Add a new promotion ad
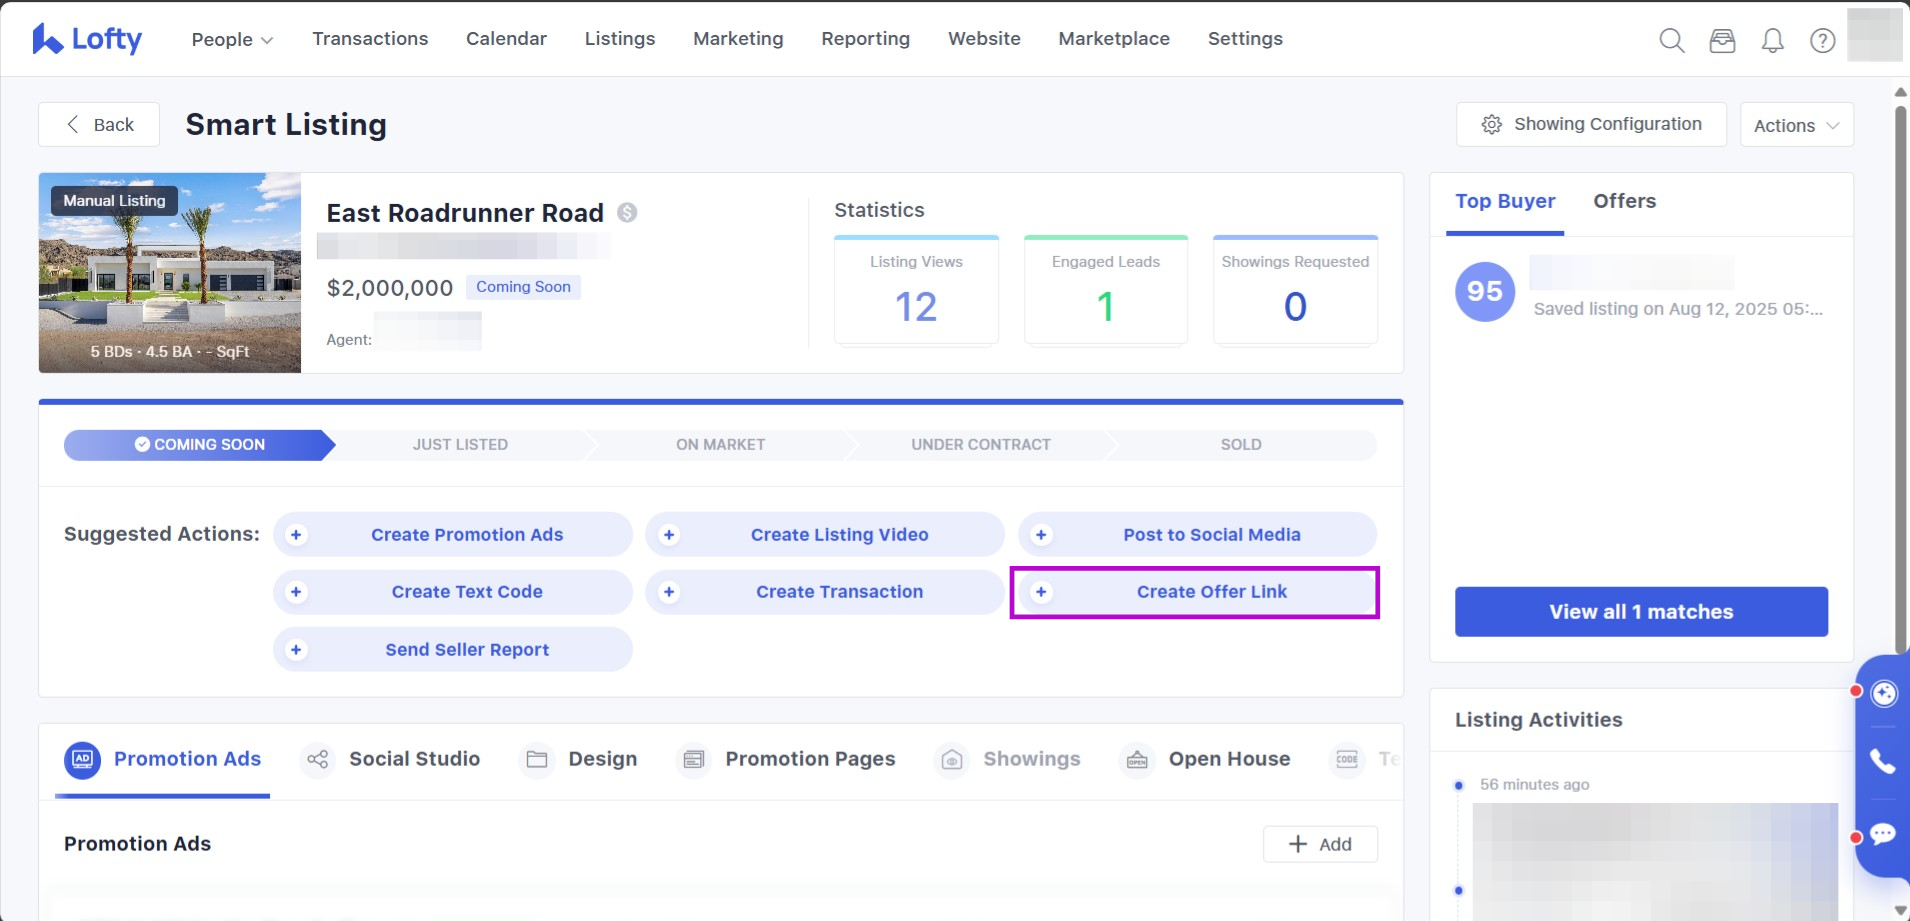The image size is (1910, 921). point(1320,844)
